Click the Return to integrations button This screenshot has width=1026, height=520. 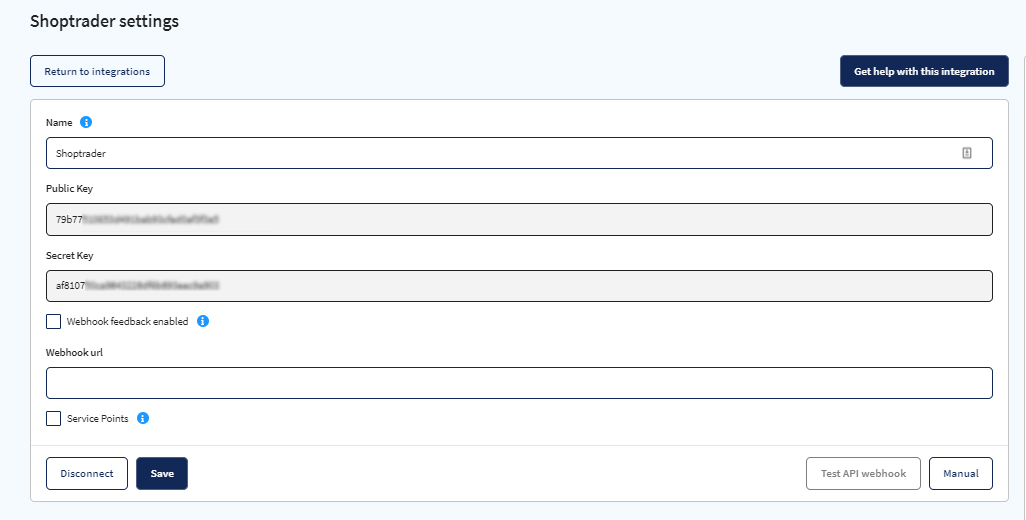(x=97, y=71)
